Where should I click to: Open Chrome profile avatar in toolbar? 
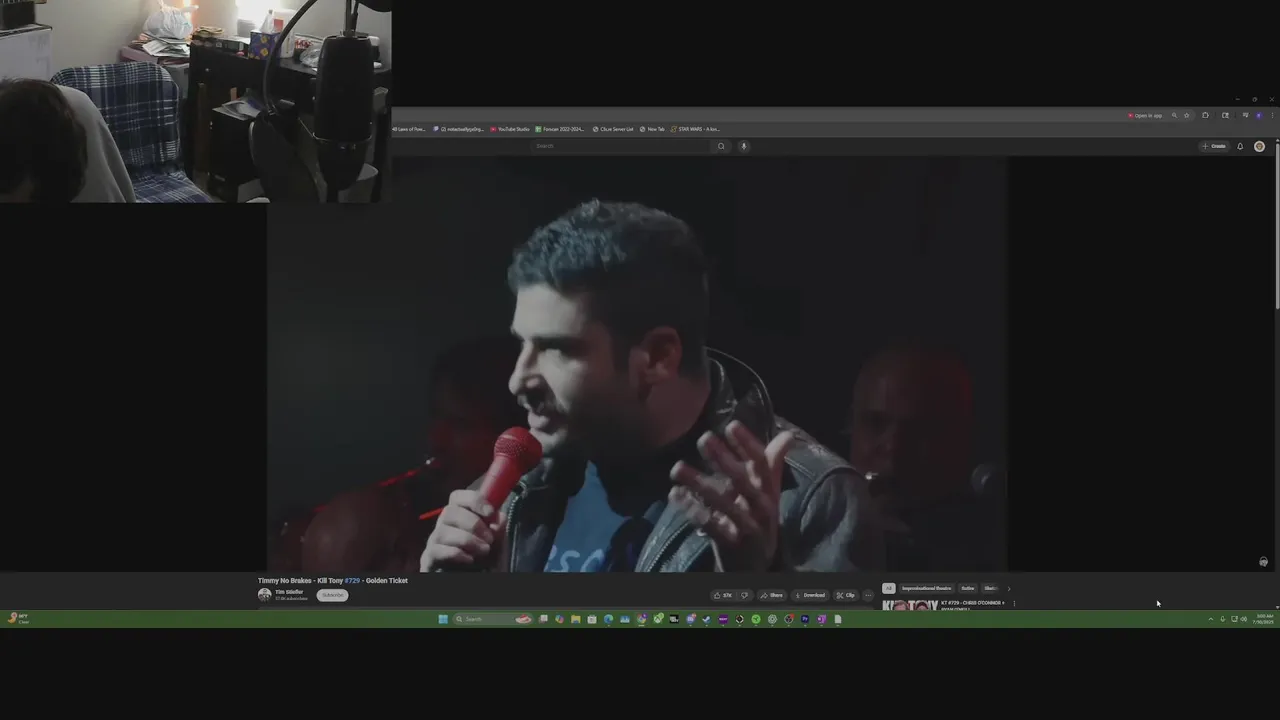pyautogui.click(x=1259, y=115)
